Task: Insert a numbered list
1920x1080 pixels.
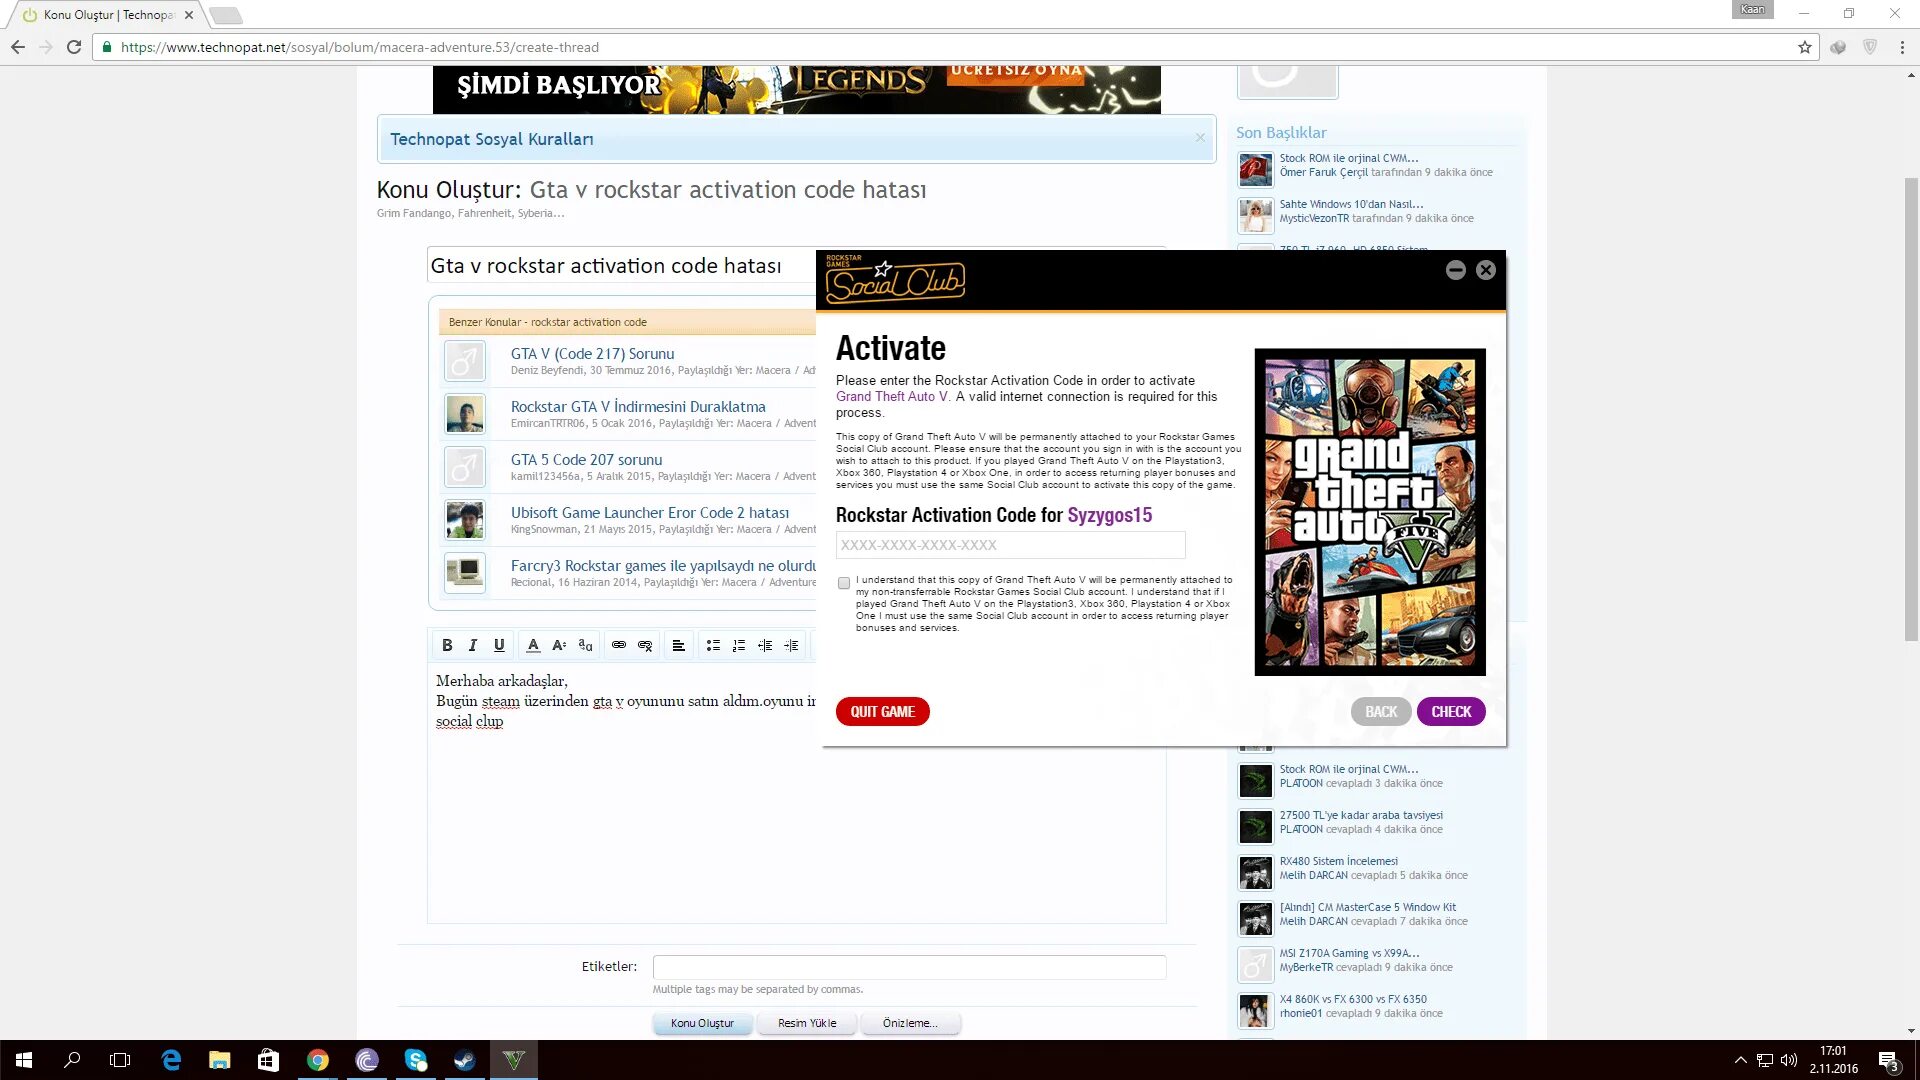Action: [x=739, y=645]
